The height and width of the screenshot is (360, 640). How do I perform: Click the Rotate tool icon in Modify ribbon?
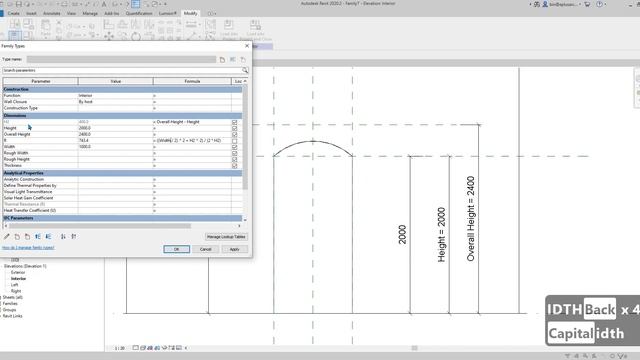[136, 36]
